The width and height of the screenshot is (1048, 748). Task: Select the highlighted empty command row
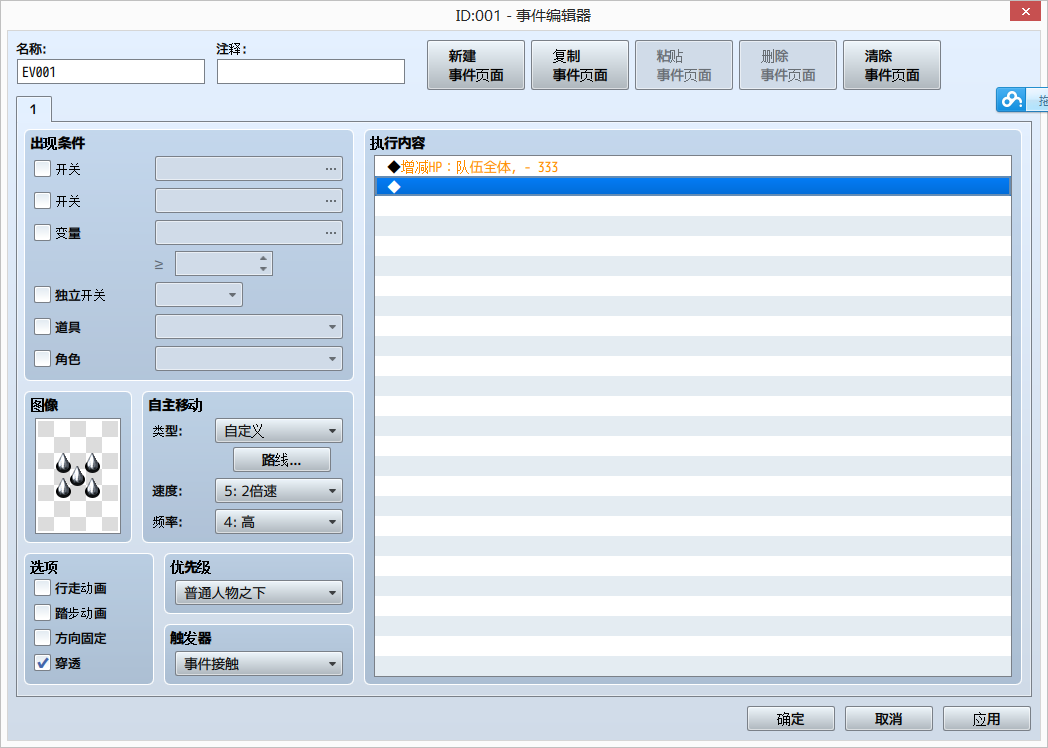(692, 186)
